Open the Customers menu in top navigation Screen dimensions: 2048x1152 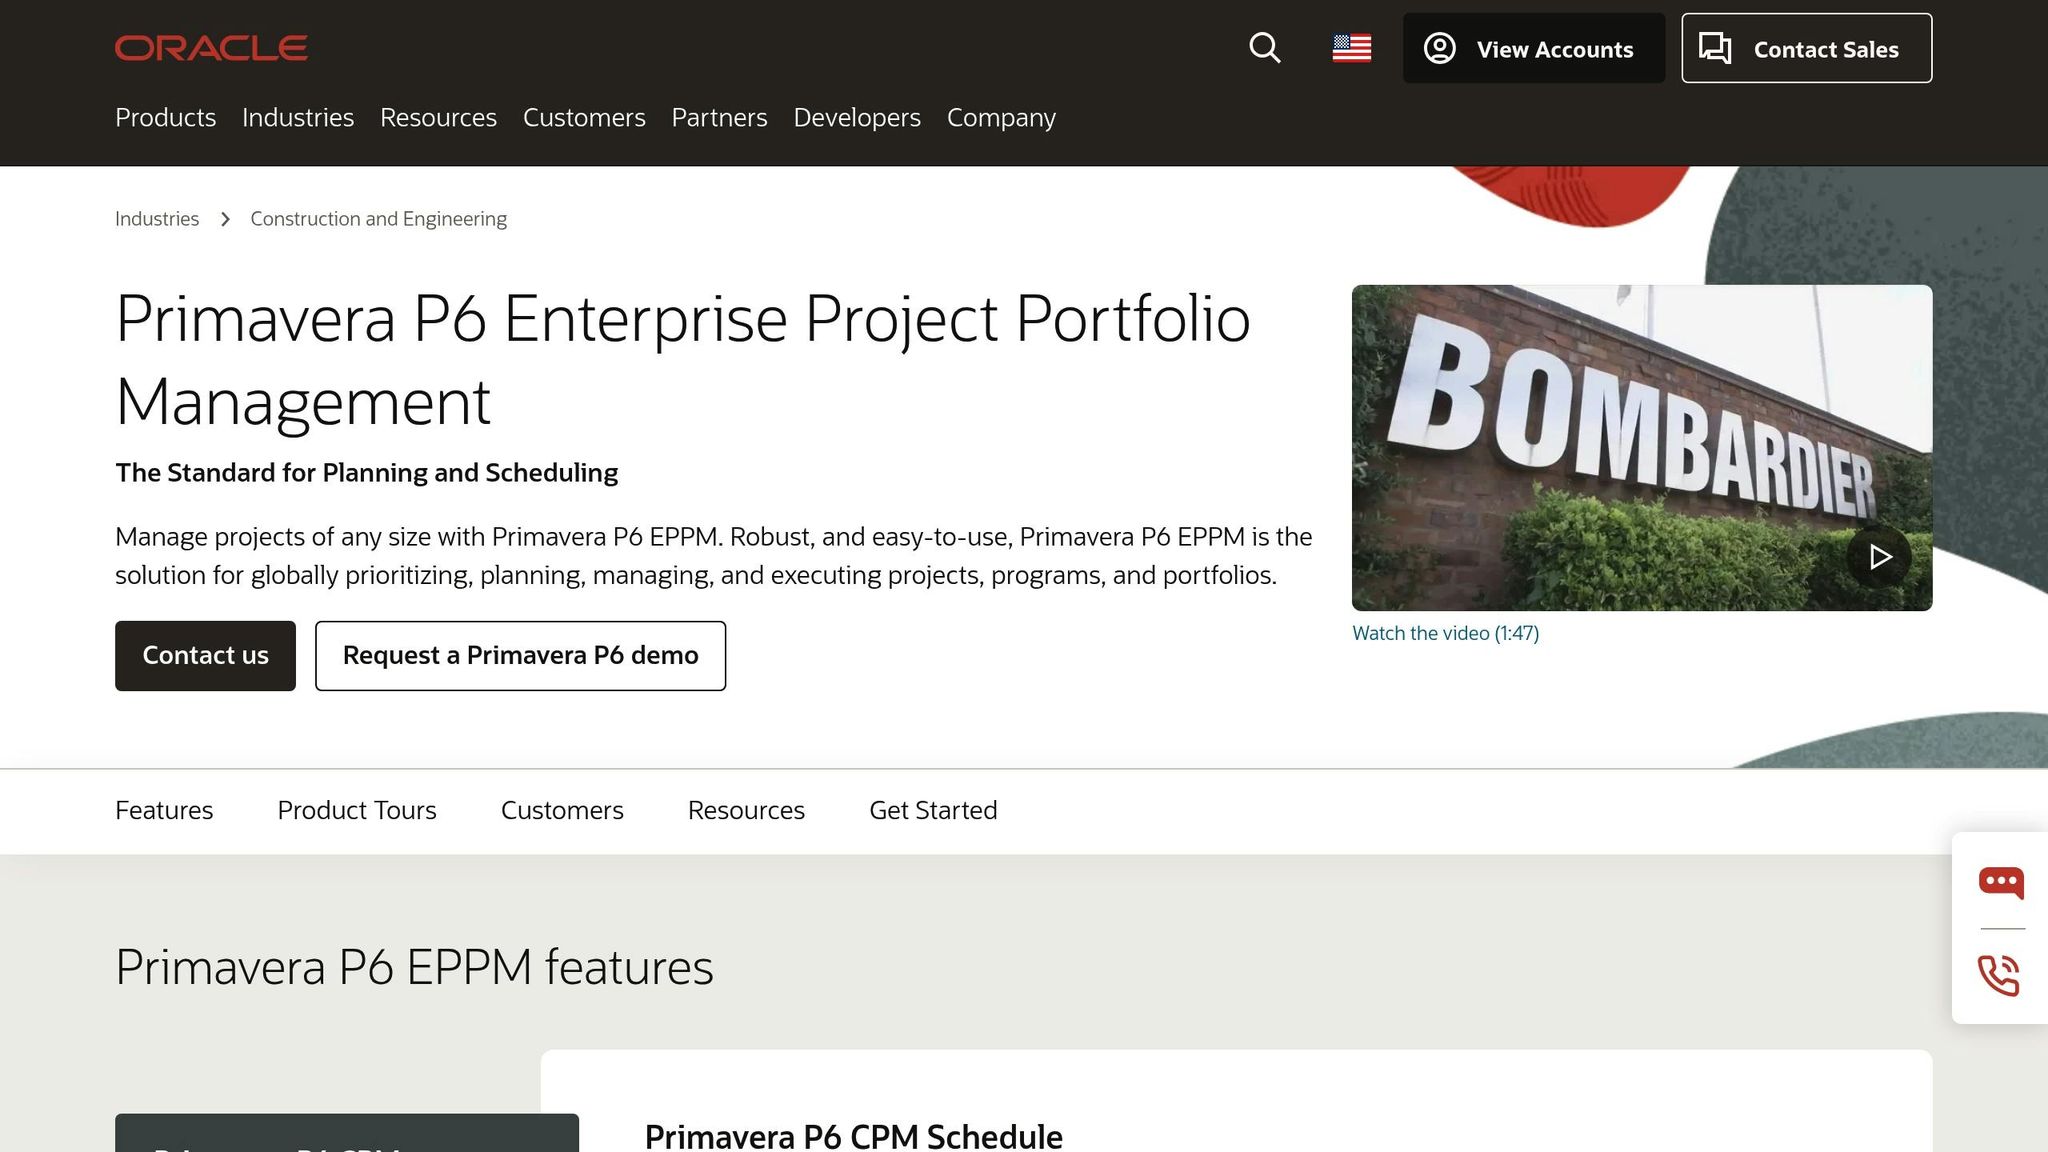click(584, 118)
